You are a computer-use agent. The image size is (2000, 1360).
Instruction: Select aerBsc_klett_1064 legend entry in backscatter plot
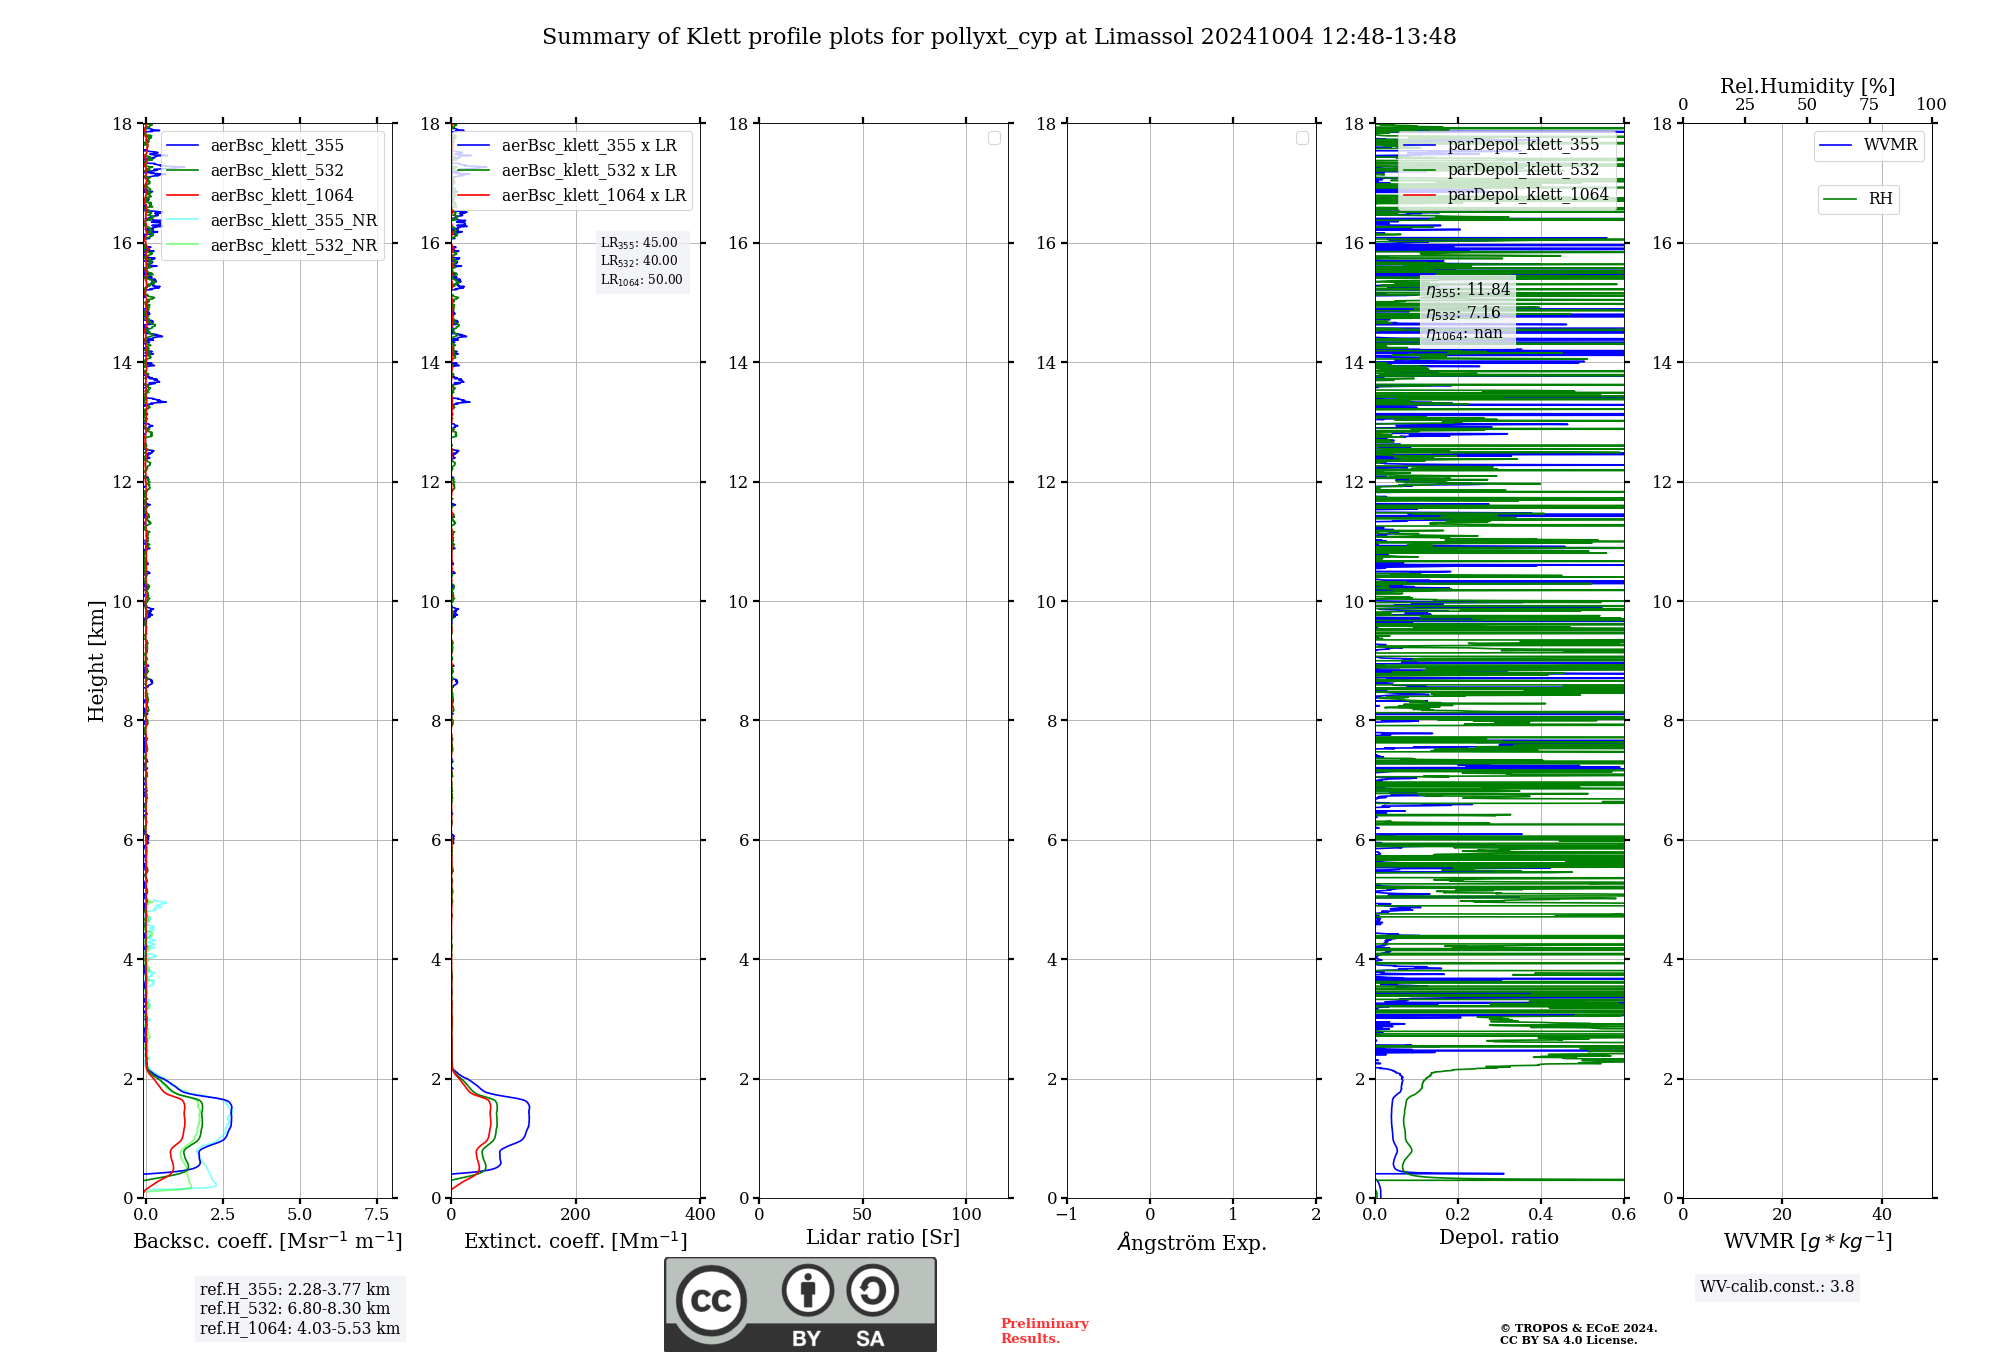coord(273,195)
